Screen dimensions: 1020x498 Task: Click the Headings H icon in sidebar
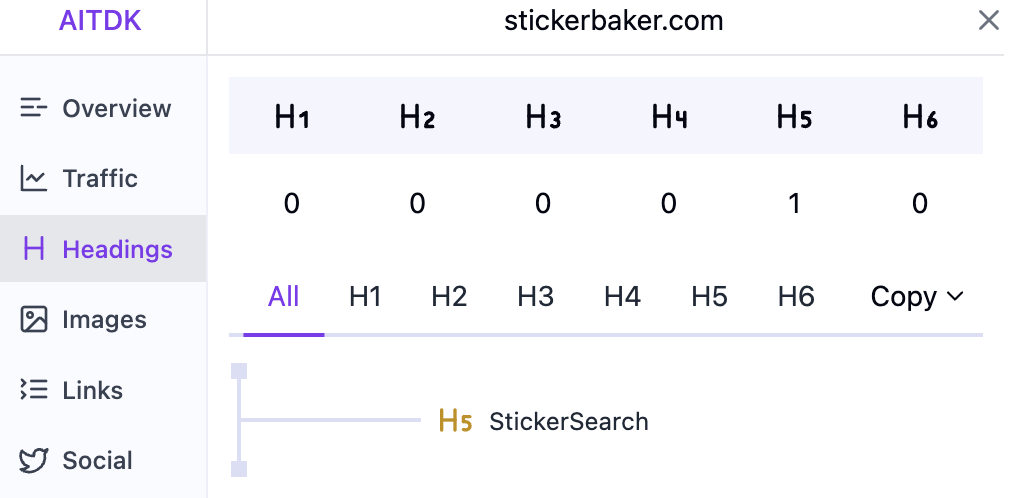pyautogui.click(x=34, y=249)
